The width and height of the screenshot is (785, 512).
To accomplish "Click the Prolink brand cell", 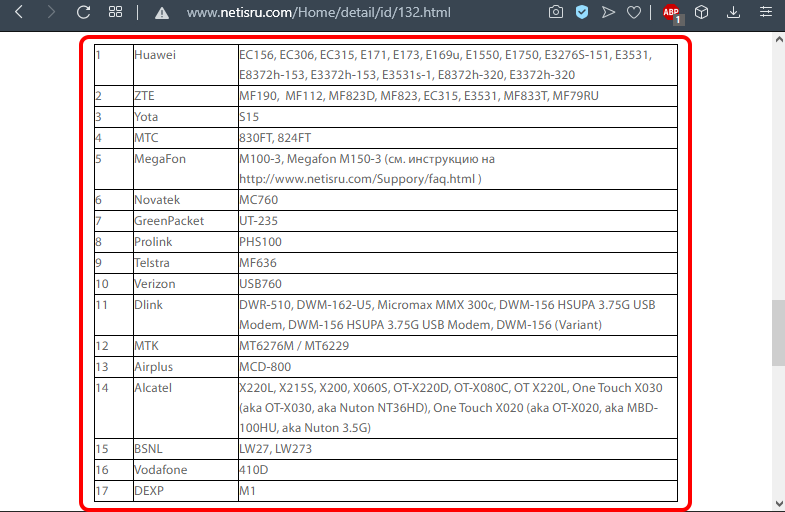I will coord(186,242).
